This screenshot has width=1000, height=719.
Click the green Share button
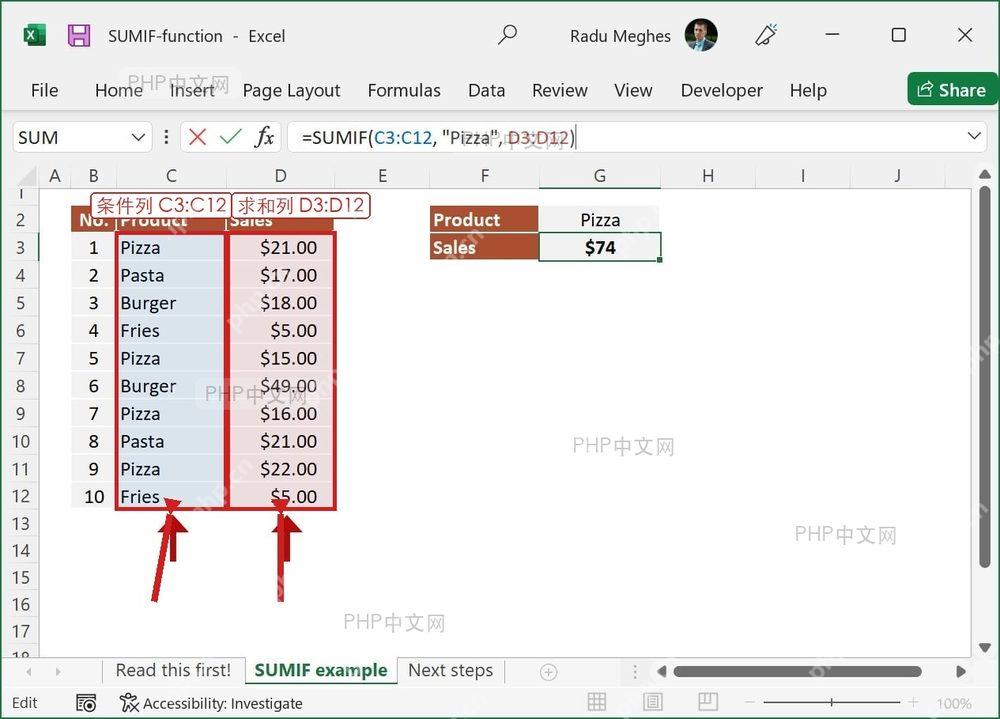[952, 89]
